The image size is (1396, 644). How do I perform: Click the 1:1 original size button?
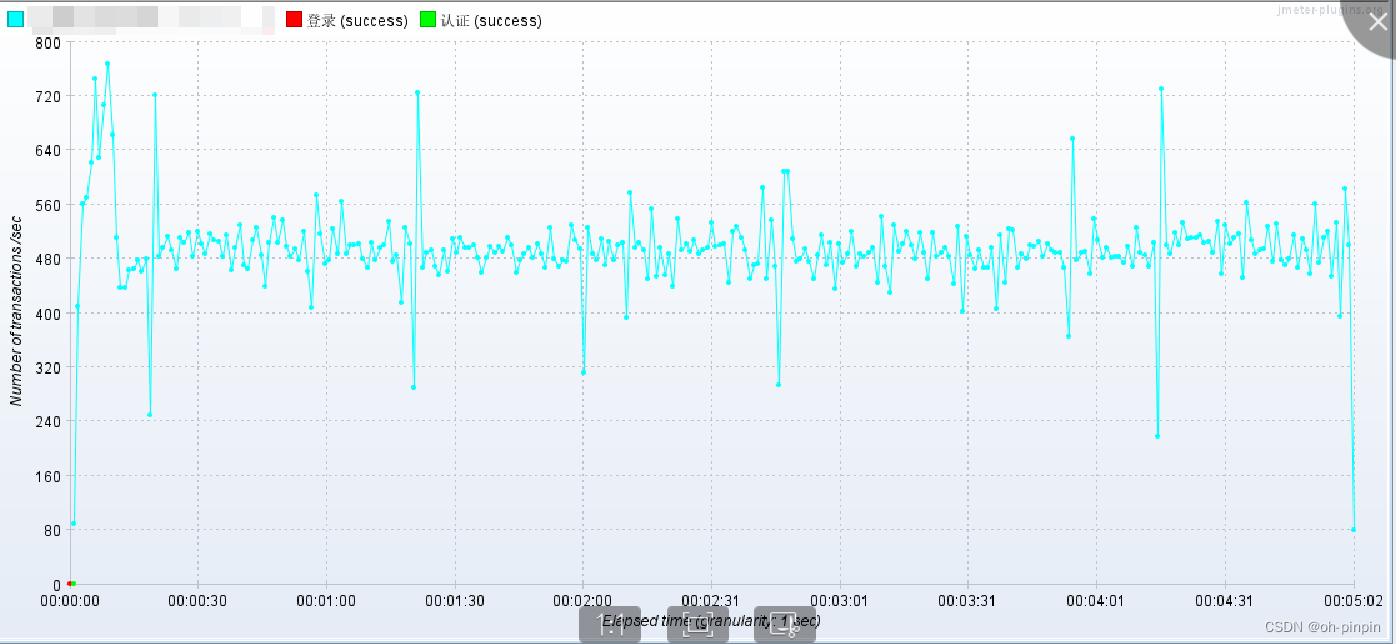[x=610, y=624]
